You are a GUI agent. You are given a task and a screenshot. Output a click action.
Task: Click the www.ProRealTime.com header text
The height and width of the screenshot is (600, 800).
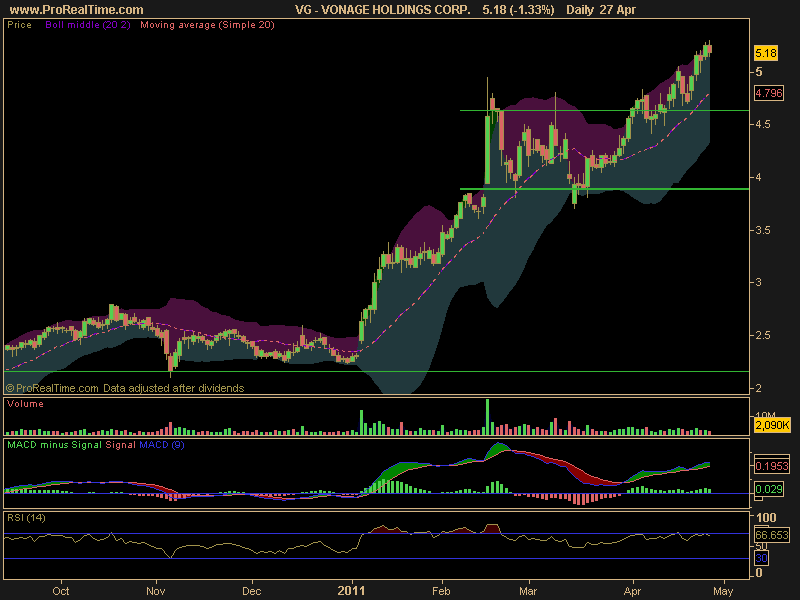77,10
